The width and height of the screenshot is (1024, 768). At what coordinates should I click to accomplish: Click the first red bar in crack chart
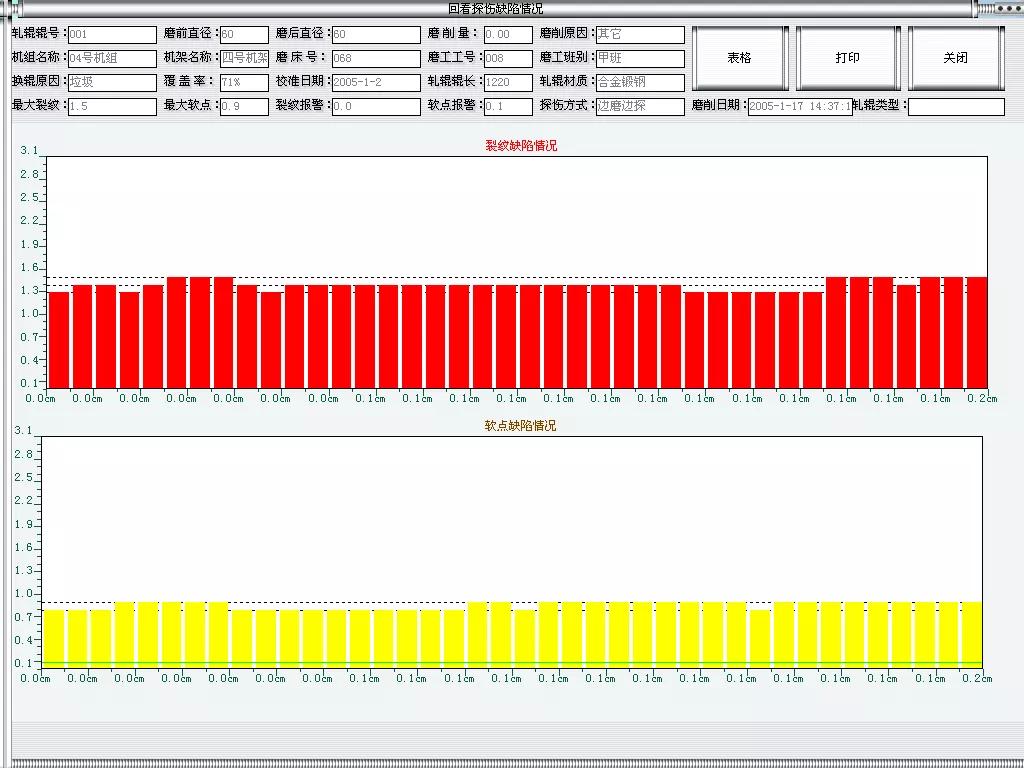click(x=59, y=340)
